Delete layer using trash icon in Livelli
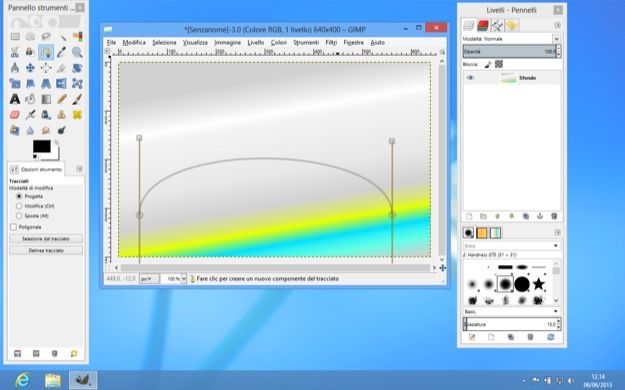Image resolution: width=625 pixels, height=390 pixels. (554, 216)
